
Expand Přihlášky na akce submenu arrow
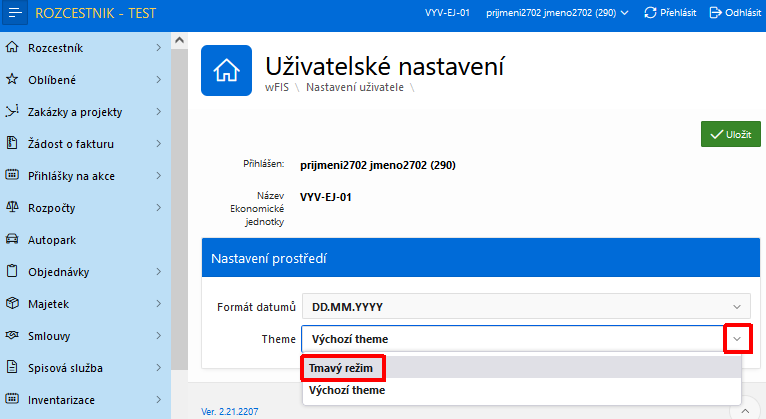coord(159,175)
